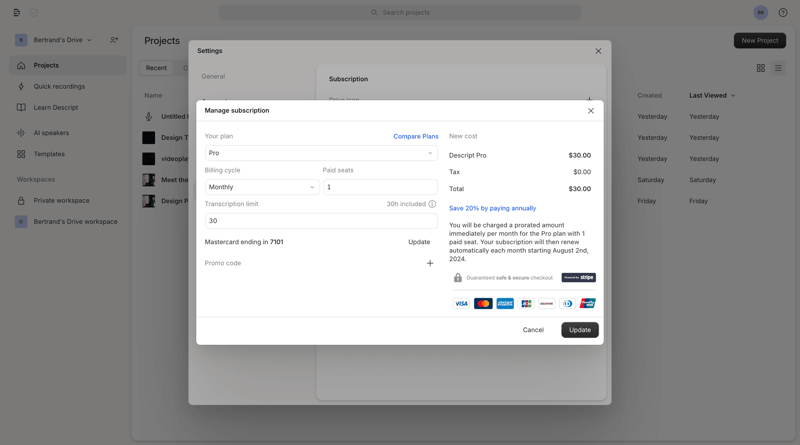800x445 pixels.
Task: Open Templates in the sidebar
Action: point(49,154)
